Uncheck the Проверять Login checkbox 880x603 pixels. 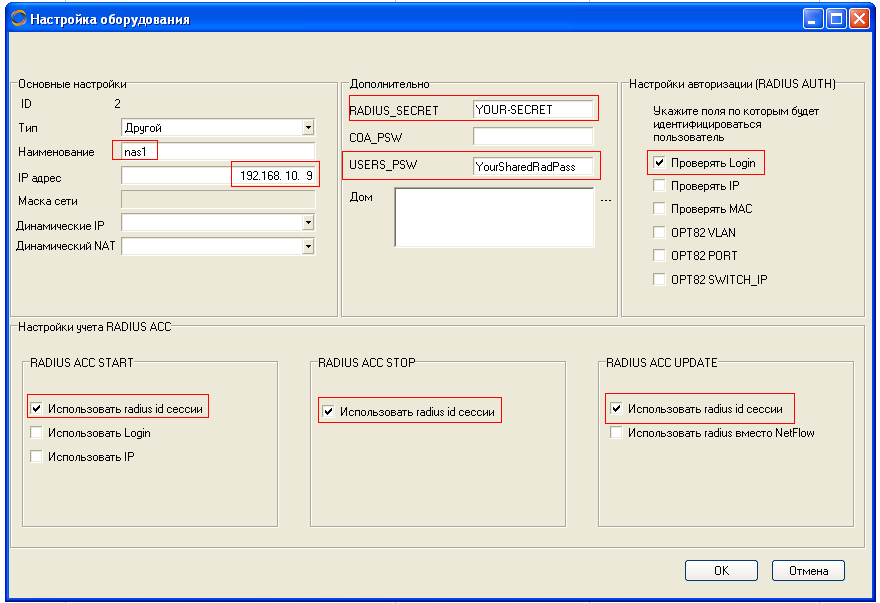click(x=659, y=162)
